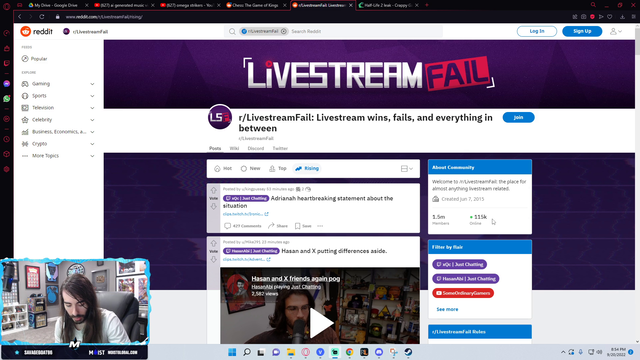Open the post layout view dropdown
The image size is (640, 360).
[407, 169]
